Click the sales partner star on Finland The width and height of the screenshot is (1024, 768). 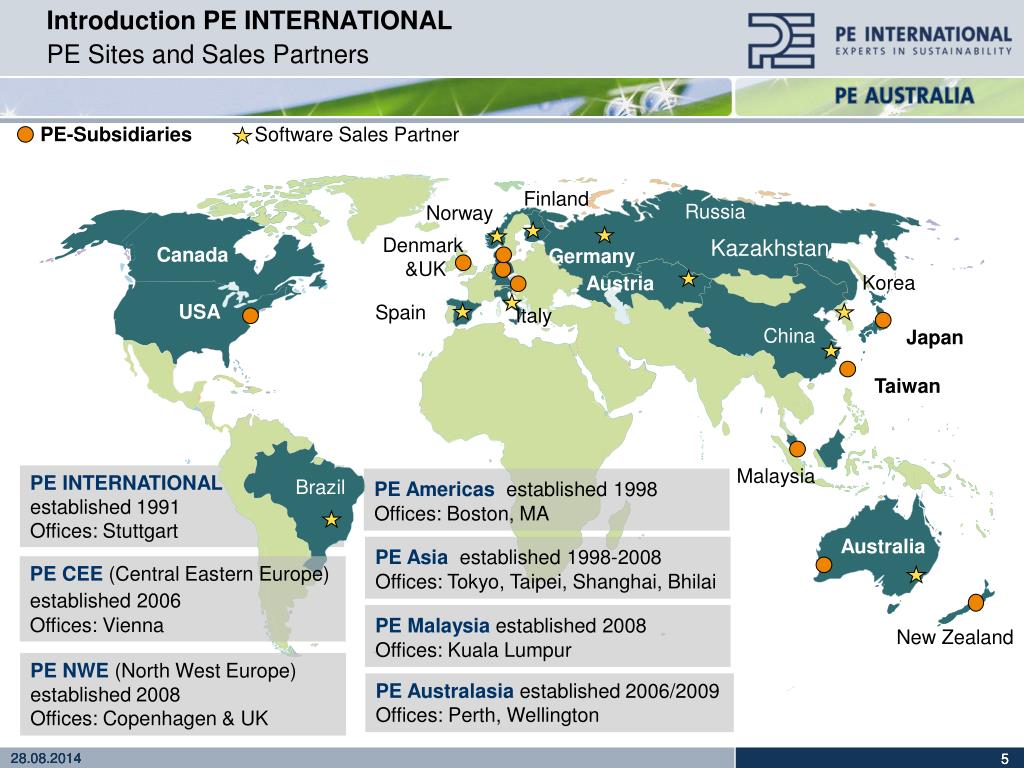pyautogui.click(x=533, y=231)
